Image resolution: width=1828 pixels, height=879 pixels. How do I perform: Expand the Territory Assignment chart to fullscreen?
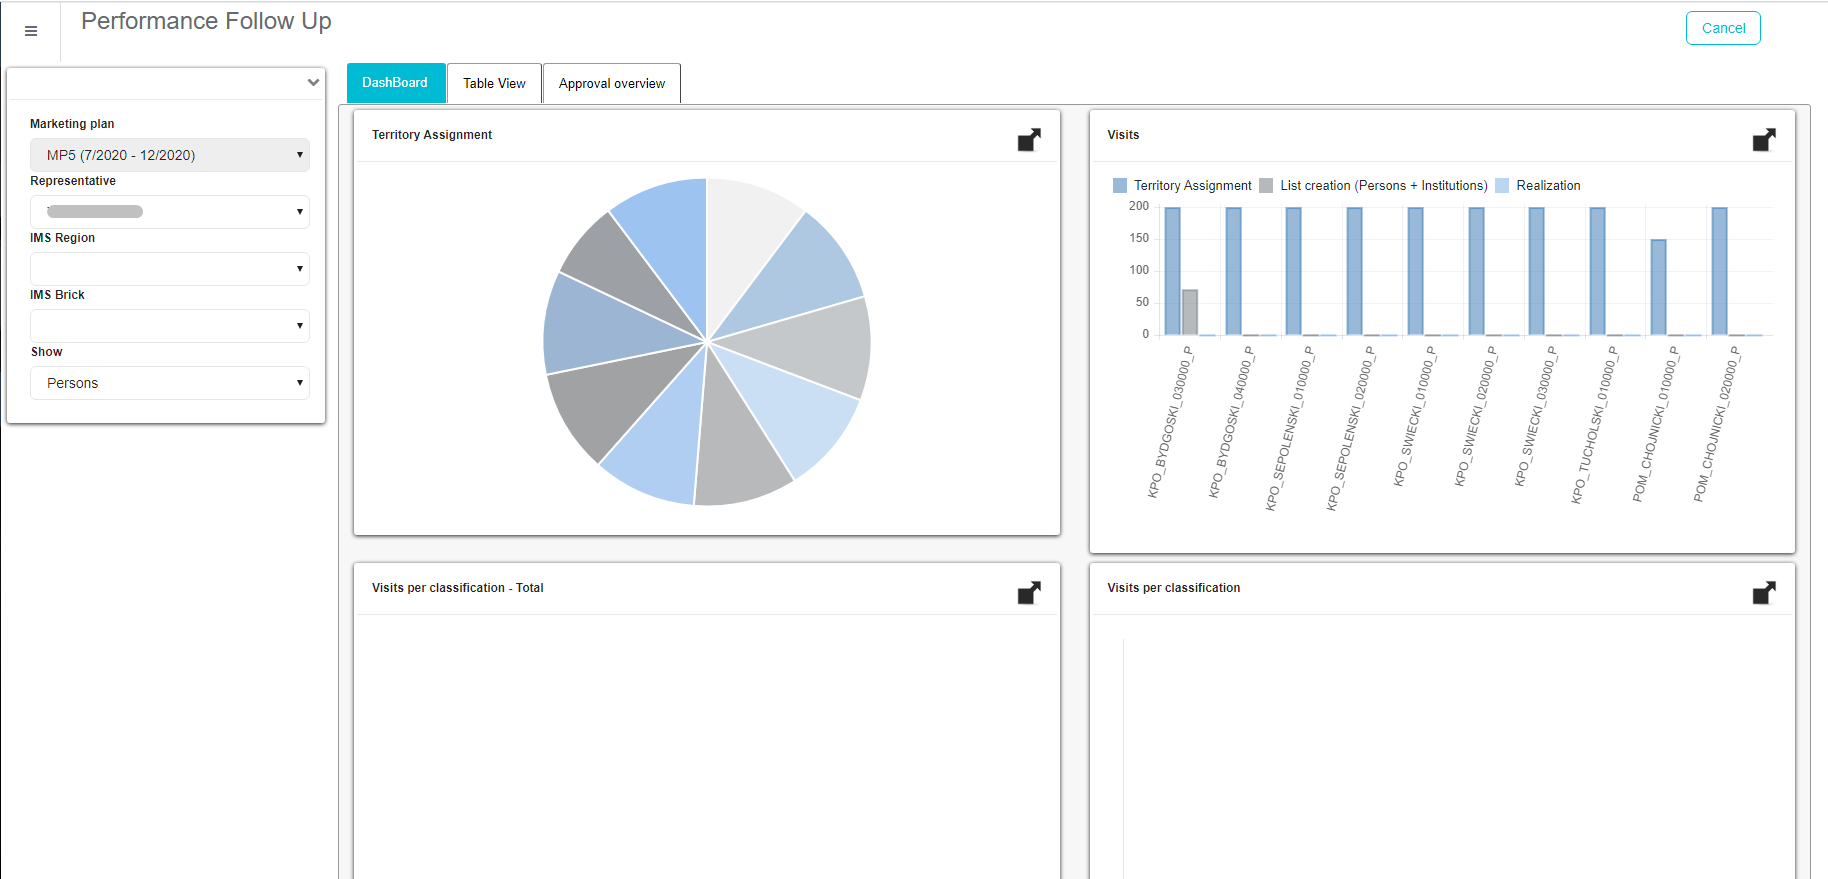pos(1029,140)
